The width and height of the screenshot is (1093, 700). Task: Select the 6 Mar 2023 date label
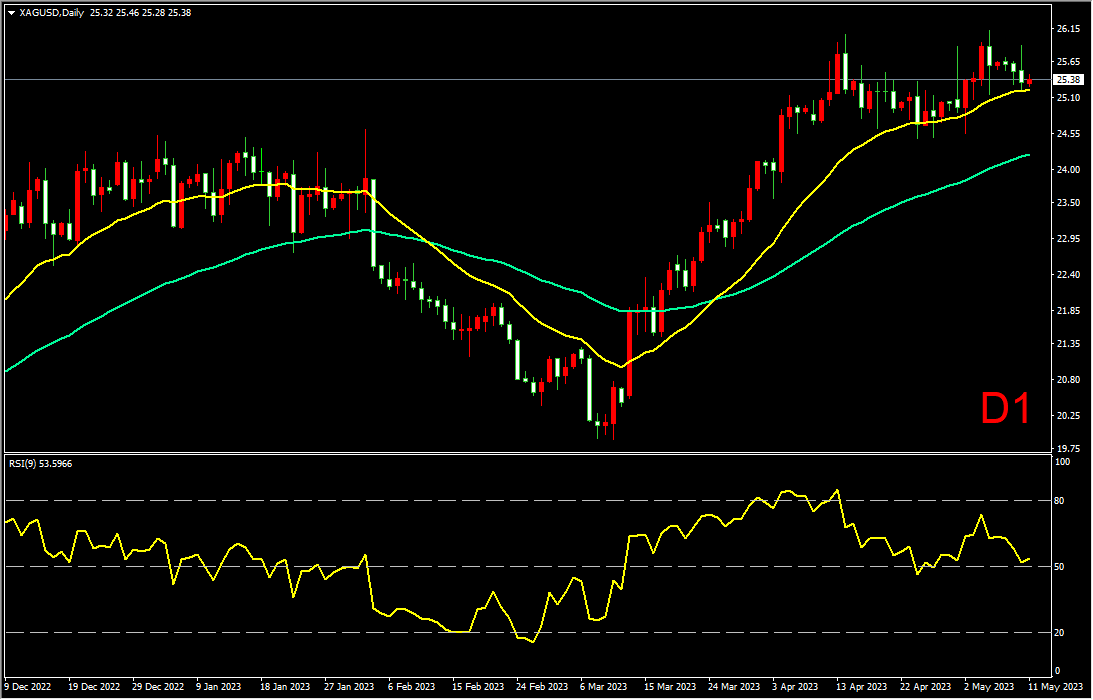[604, 687]
